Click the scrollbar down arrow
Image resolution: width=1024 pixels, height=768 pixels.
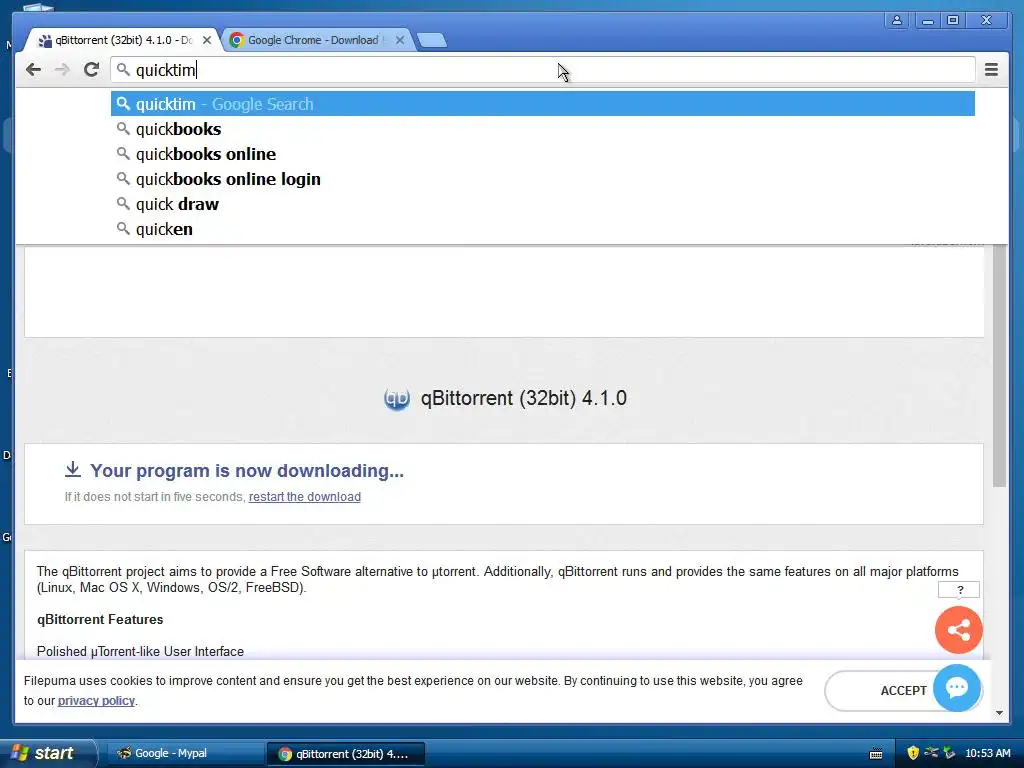[999, 713]
